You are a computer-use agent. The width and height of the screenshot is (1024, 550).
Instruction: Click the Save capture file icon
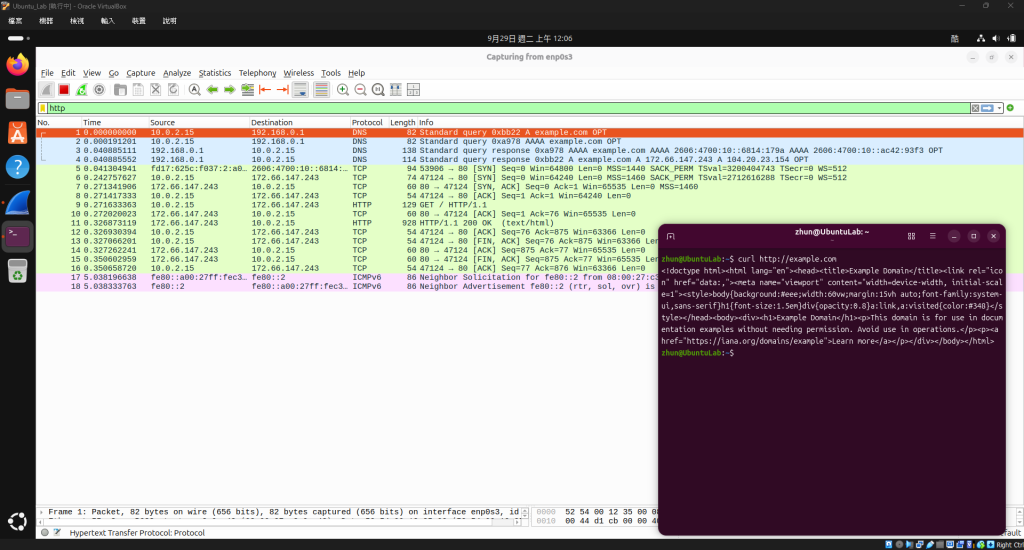tap(138, 89)
